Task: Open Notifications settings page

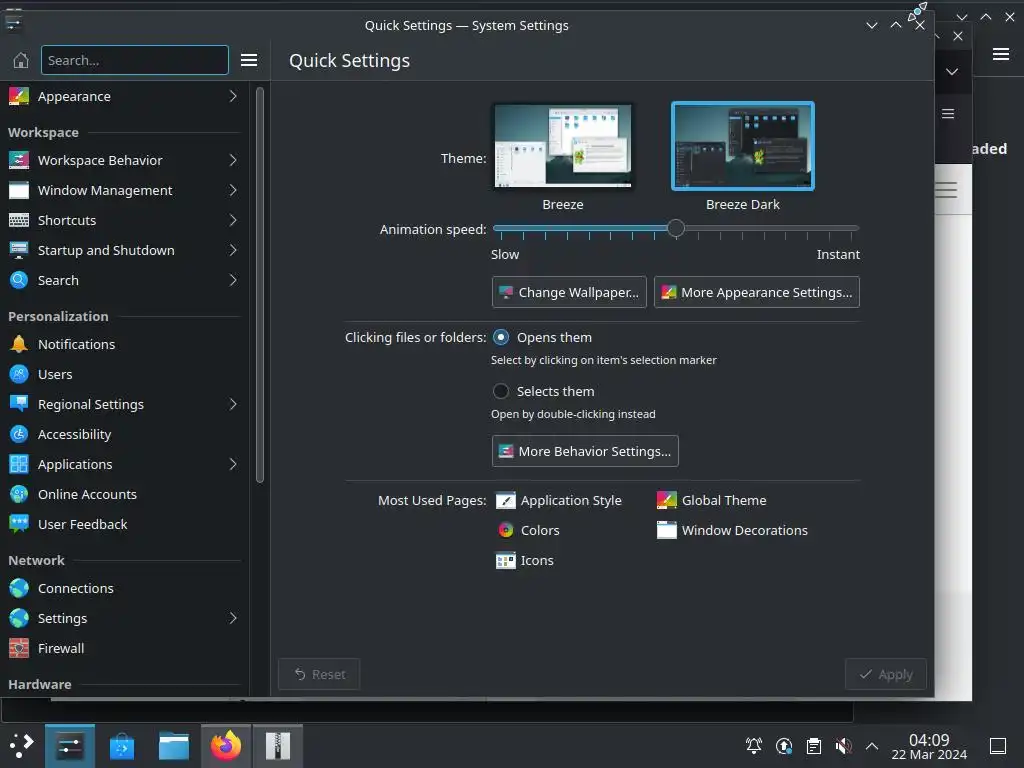Action: 124,344
